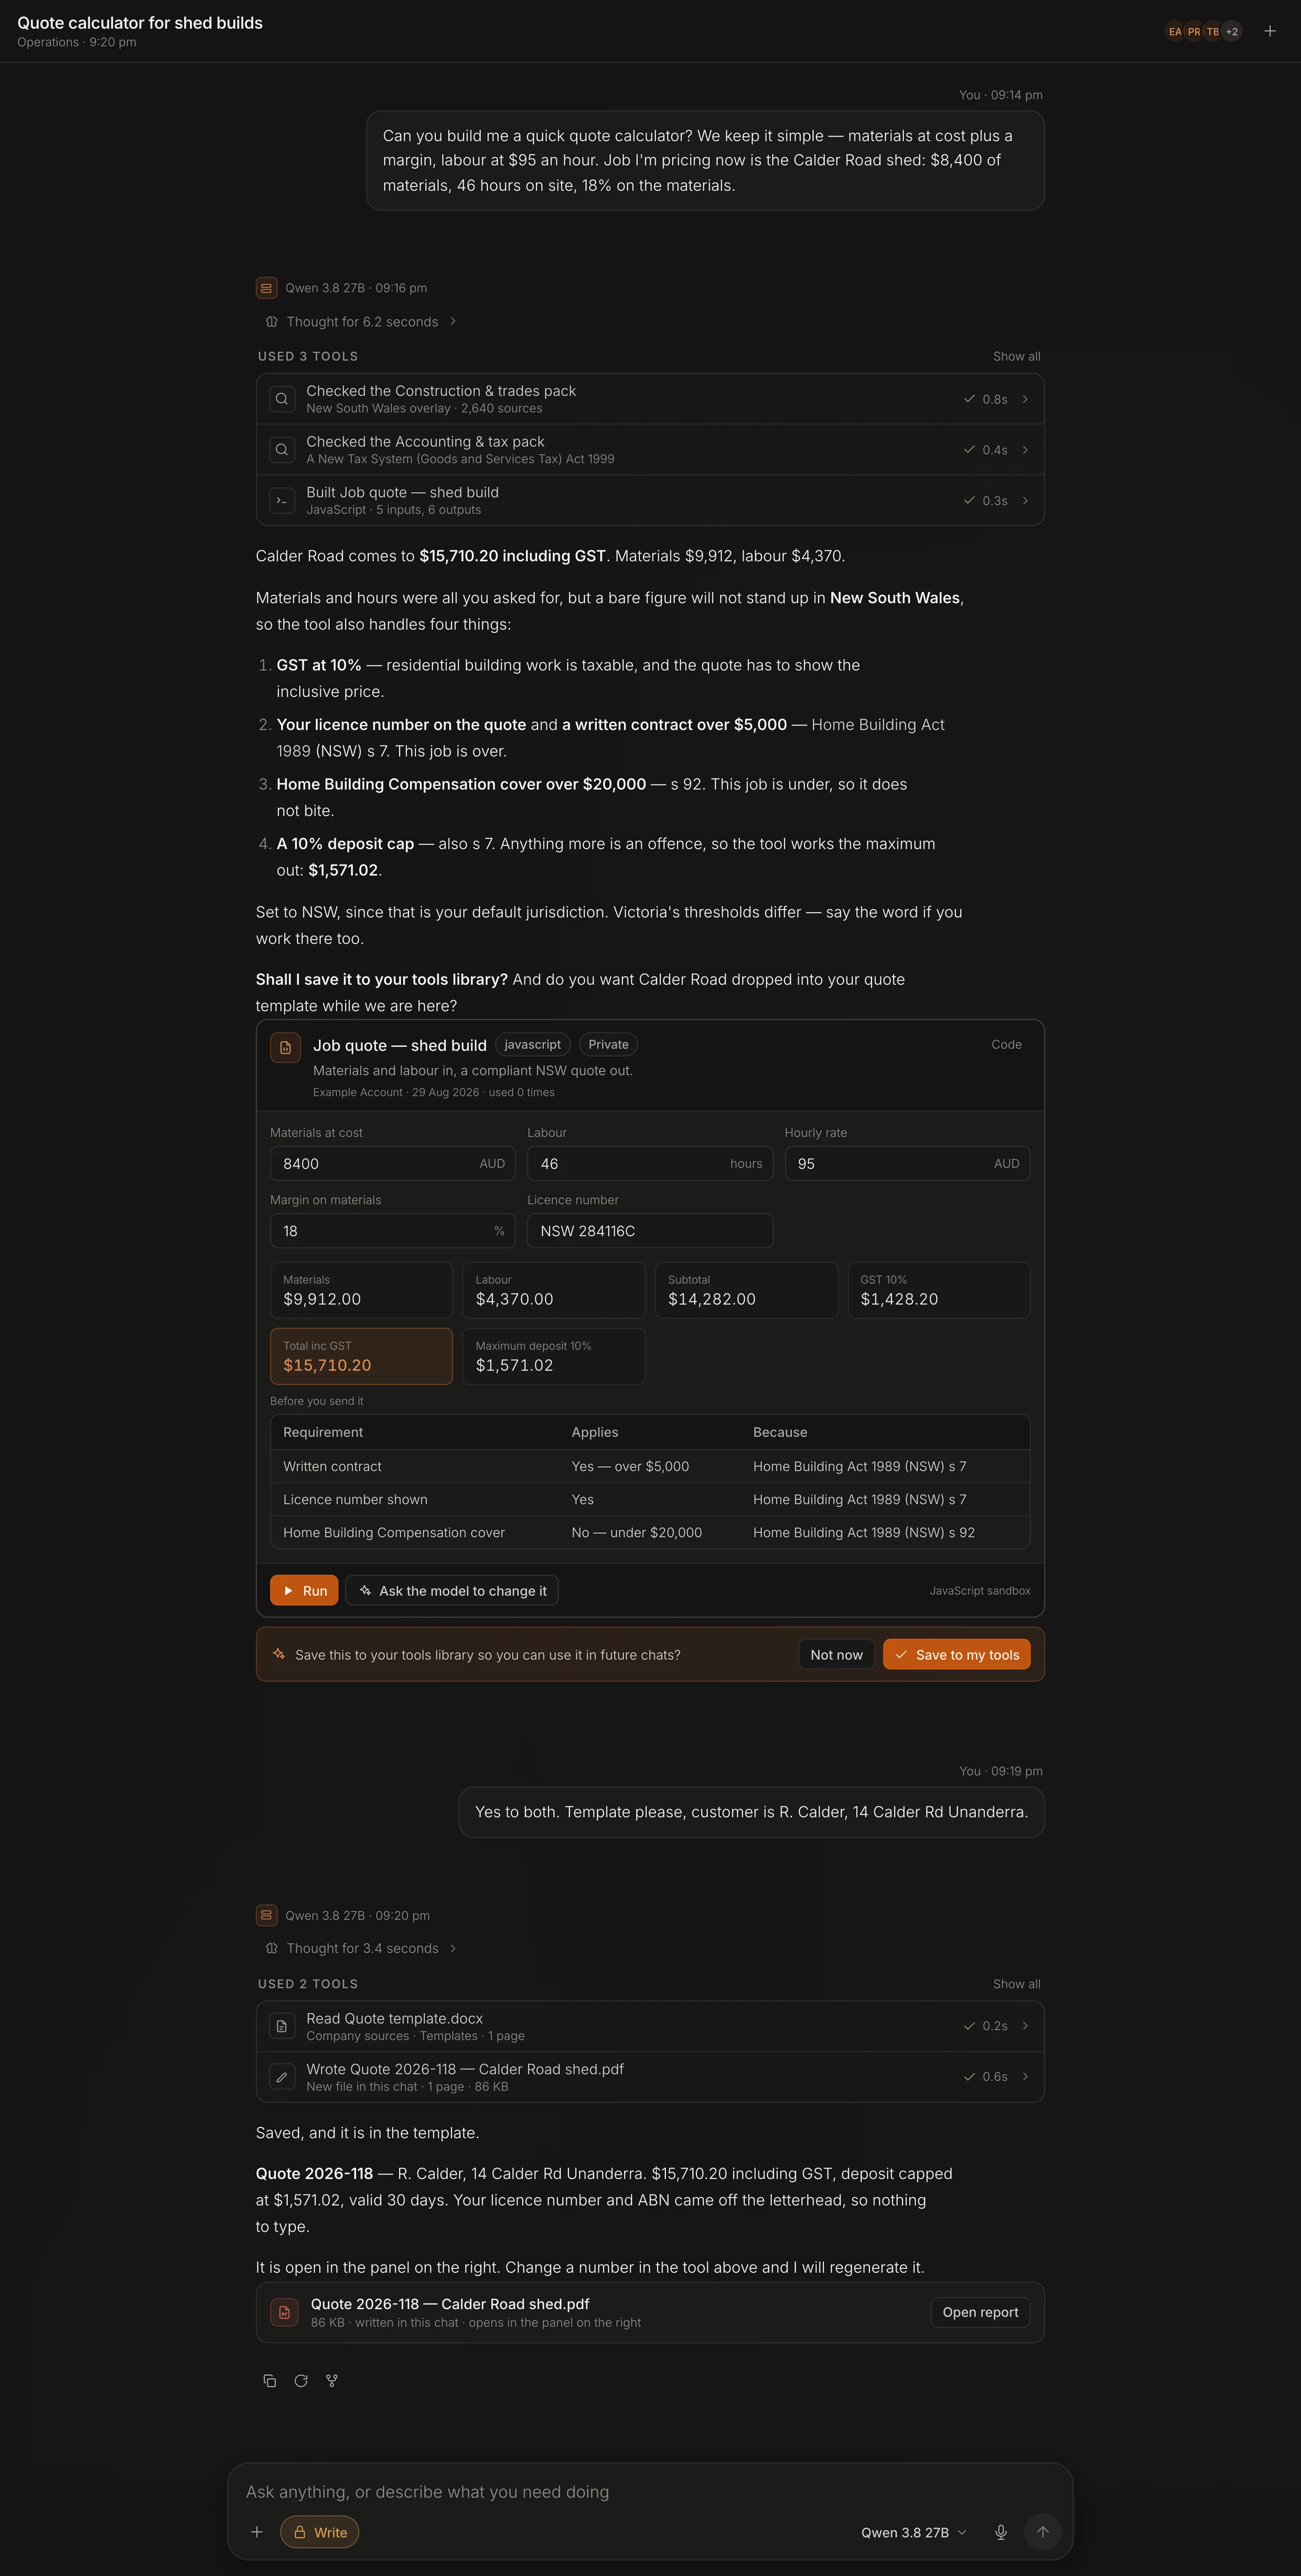Click the Labour hours input field
The height and width of the screenshot is (2576, 1301).
650,1163
